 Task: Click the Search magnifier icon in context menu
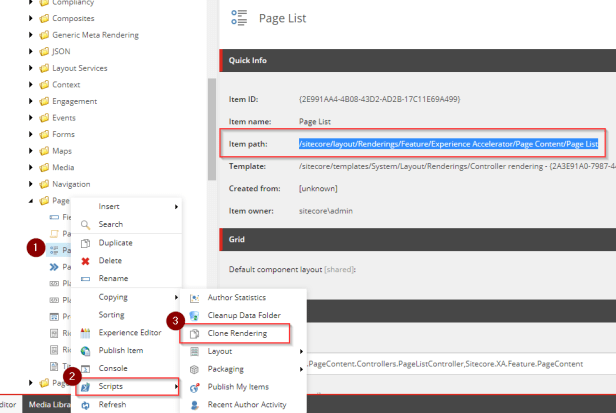click(x=85, y=224)
